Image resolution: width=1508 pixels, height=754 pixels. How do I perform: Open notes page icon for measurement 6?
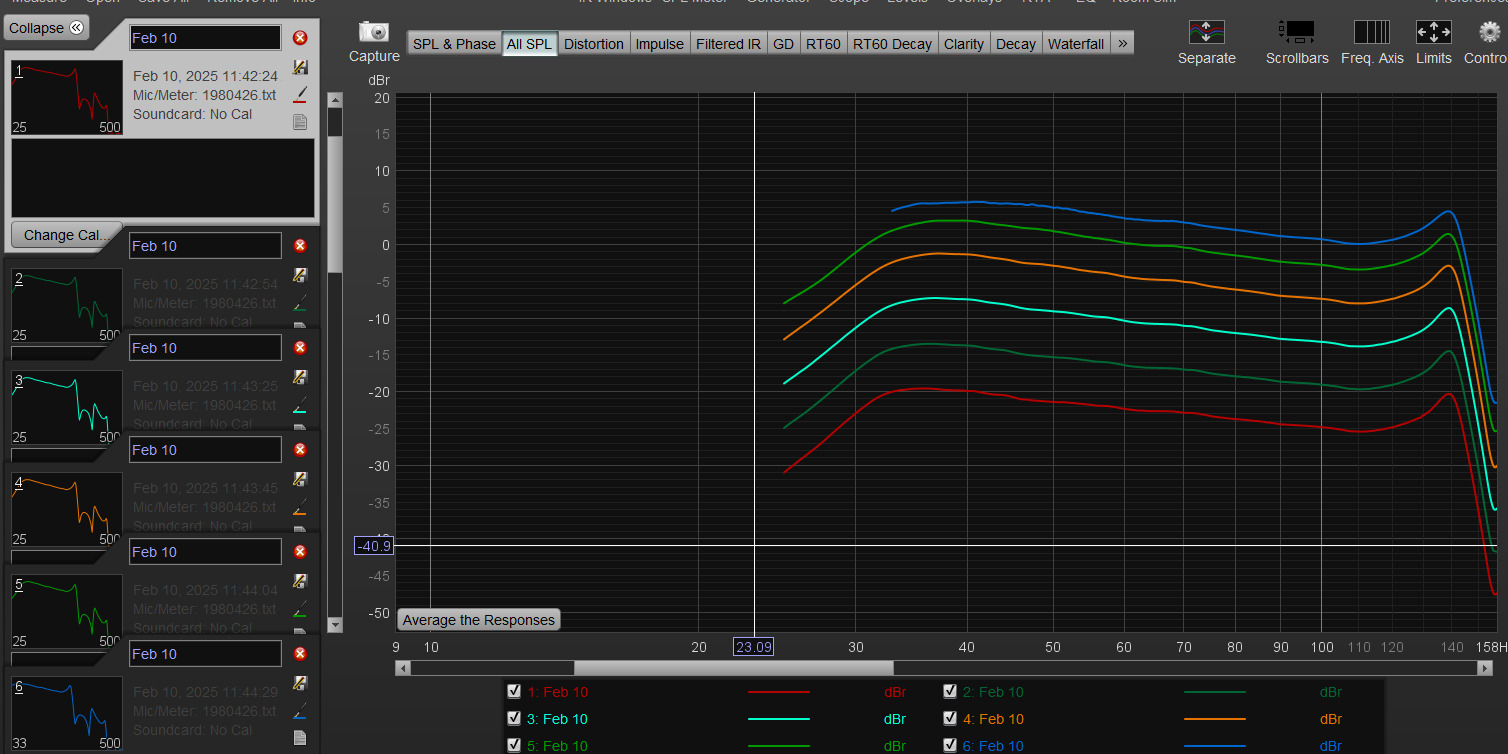[300, 738]
